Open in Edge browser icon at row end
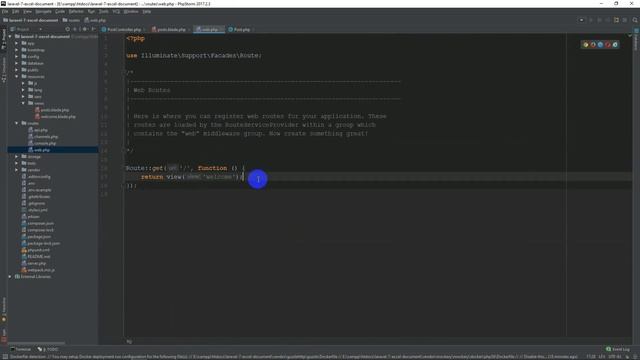 click(x=615, y=44)
